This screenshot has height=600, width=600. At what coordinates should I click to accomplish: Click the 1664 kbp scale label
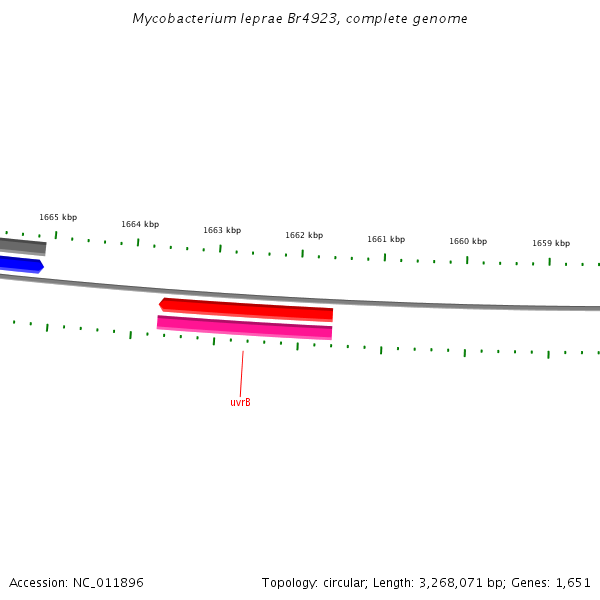click(140, 224)
